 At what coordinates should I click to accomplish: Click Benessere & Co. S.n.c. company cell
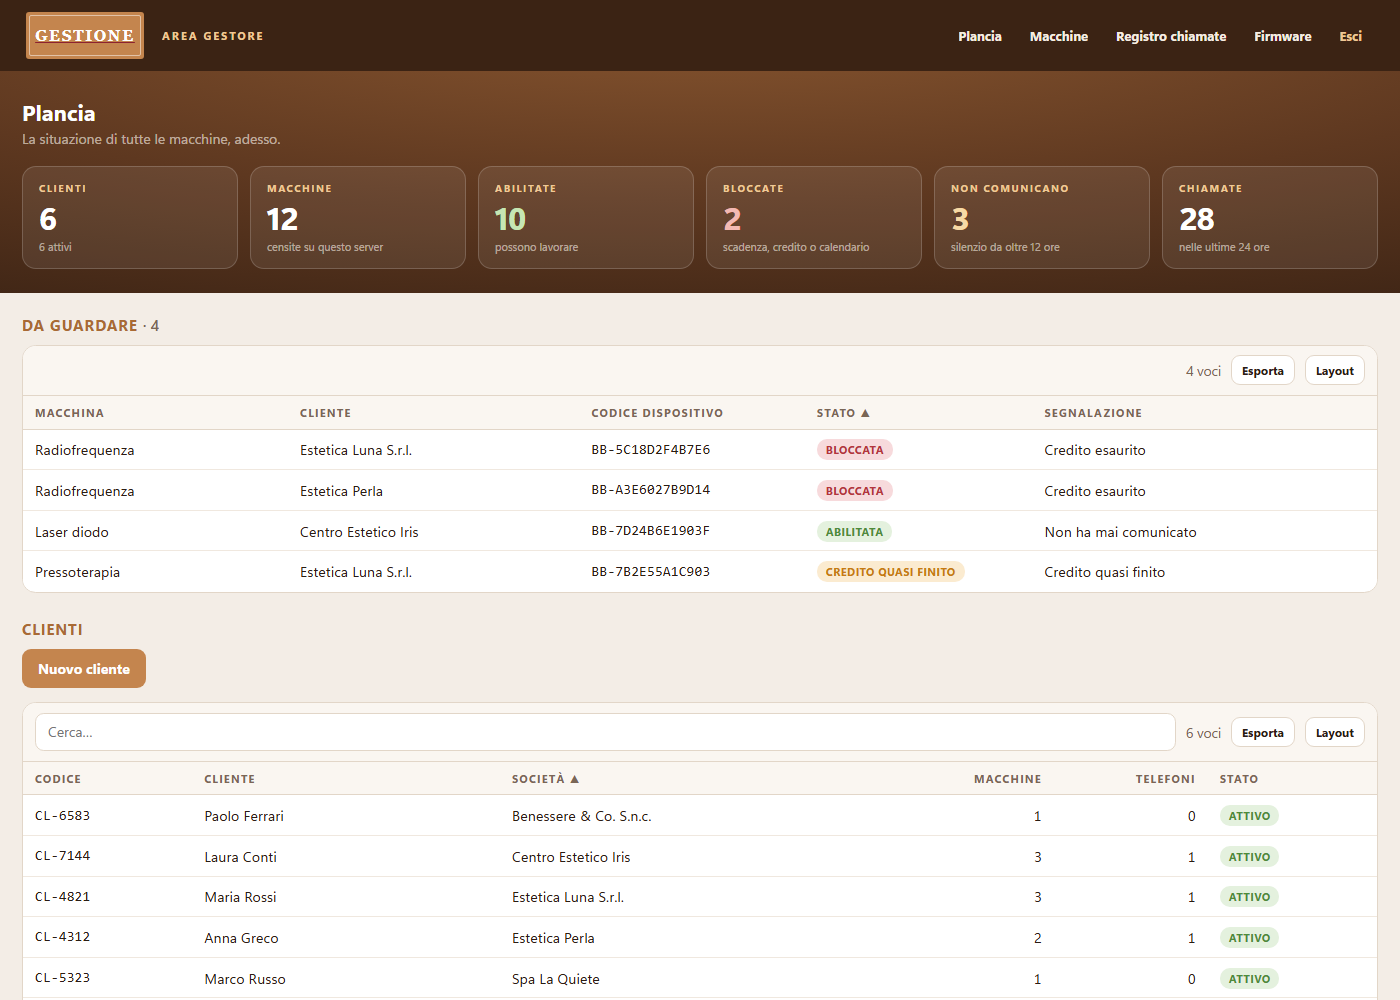coord(581,816)
